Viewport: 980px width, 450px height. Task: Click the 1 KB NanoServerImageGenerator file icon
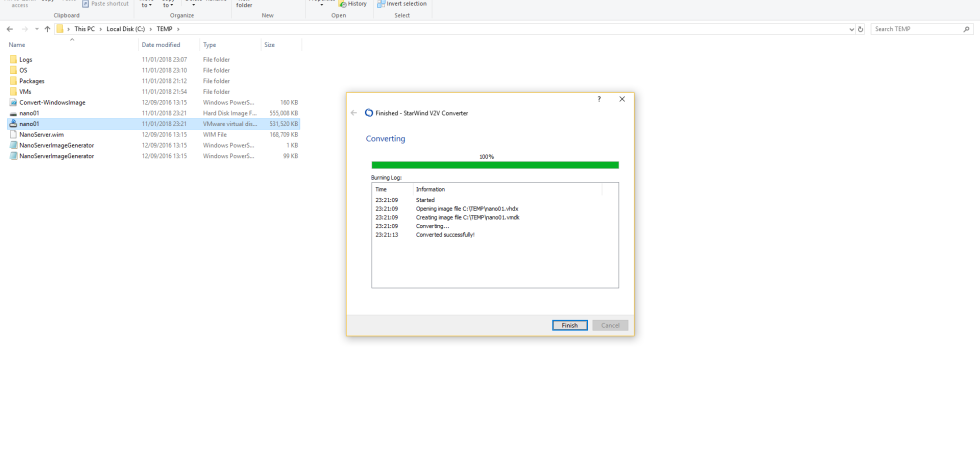(13, 145)
